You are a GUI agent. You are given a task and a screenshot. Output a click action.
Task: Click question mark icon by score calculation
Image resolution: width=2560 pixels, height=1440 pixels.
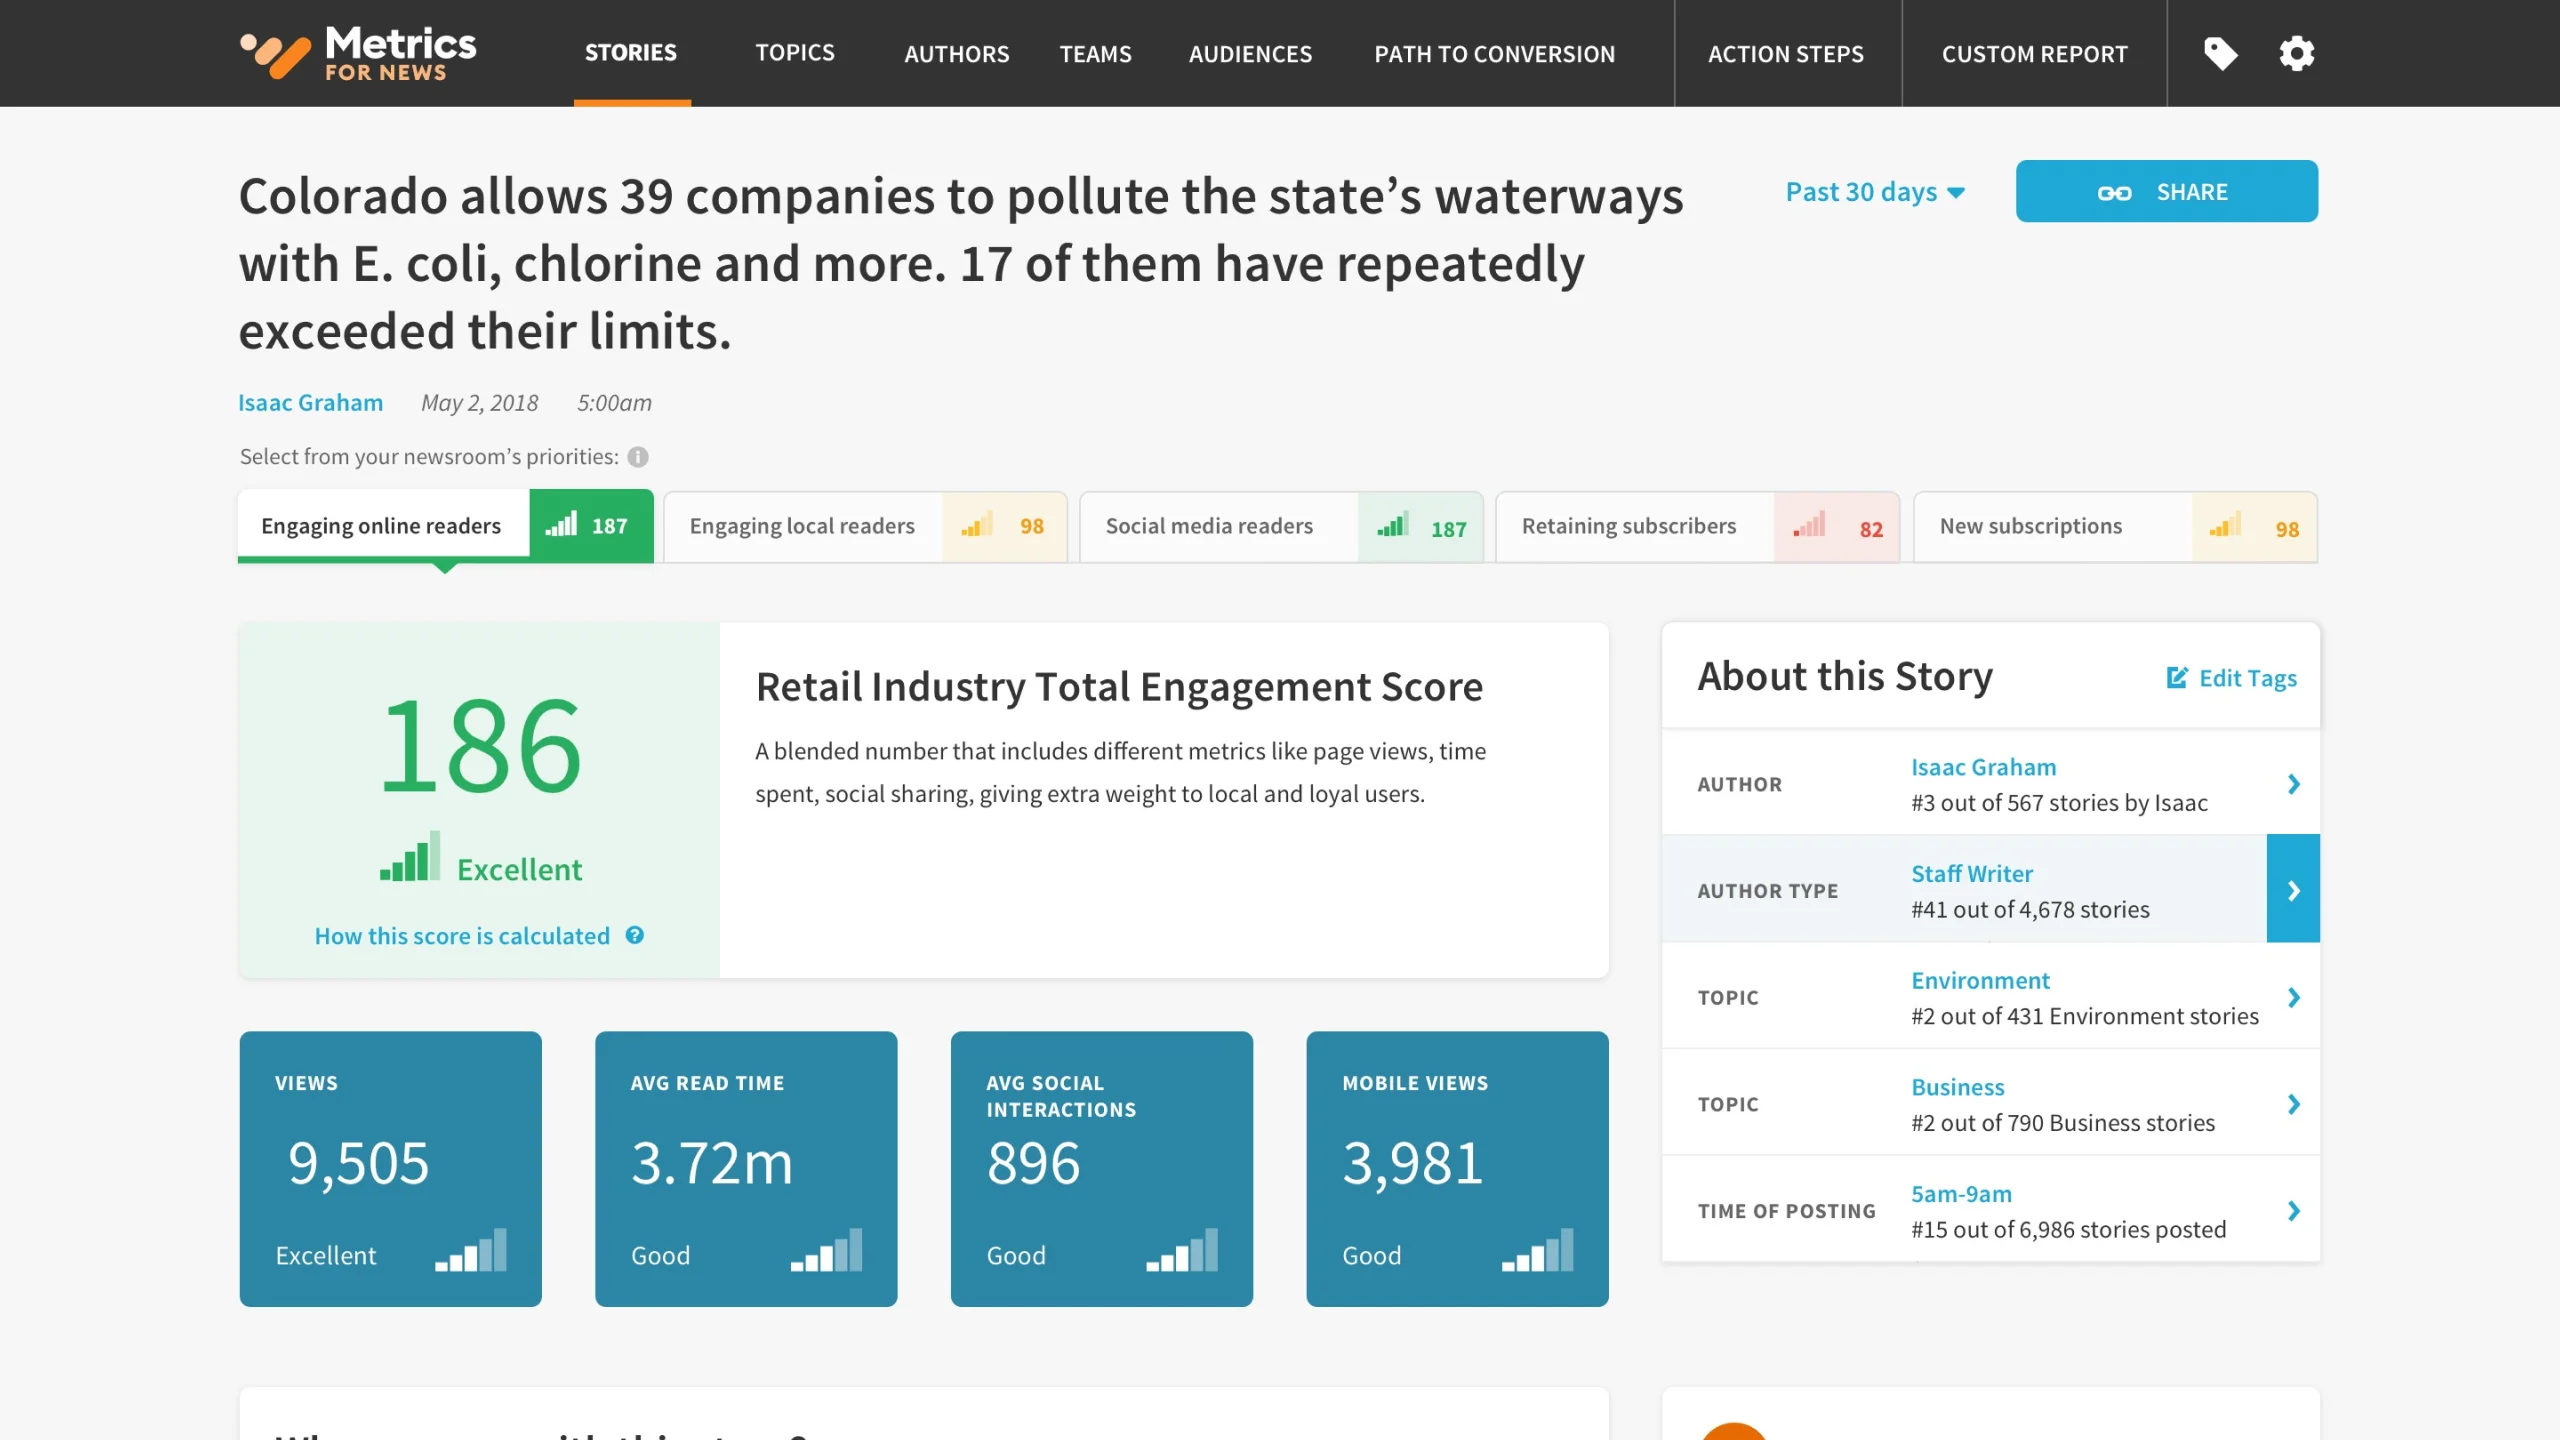tap(635, 935)
